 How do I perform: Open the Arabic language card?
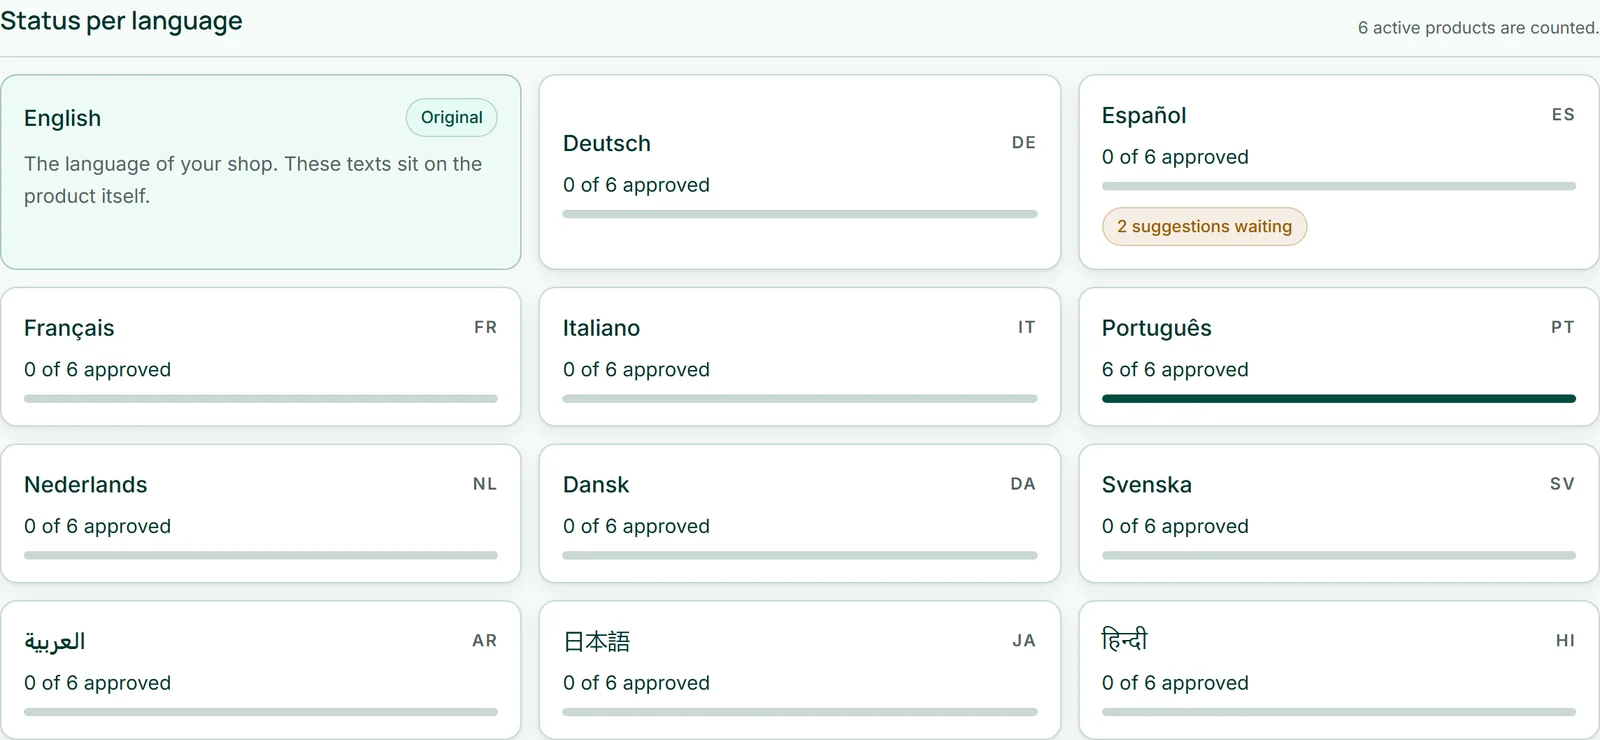coord(261,670)
